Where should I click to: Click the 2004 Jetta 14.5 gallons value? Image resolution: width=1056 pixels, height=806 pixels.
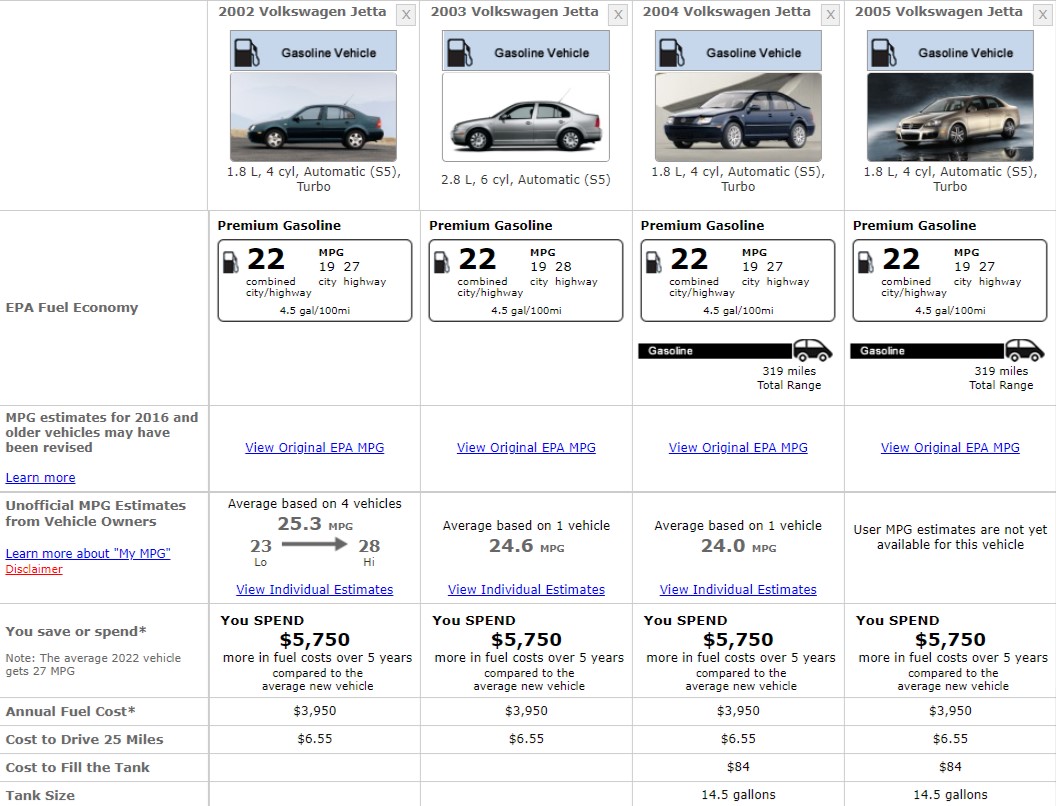tap(738, 795)
